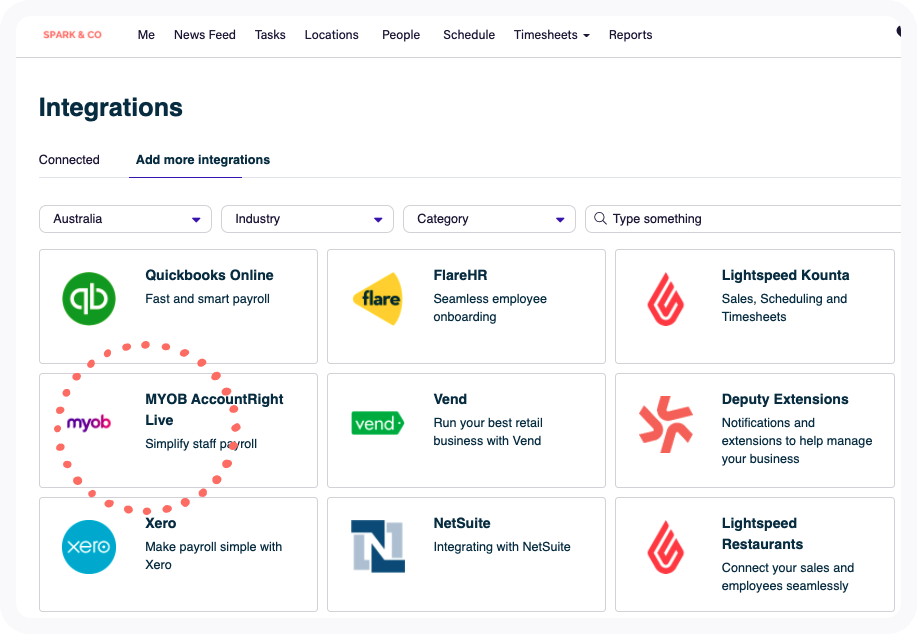Open the Schedule menu item

[468, 34]
